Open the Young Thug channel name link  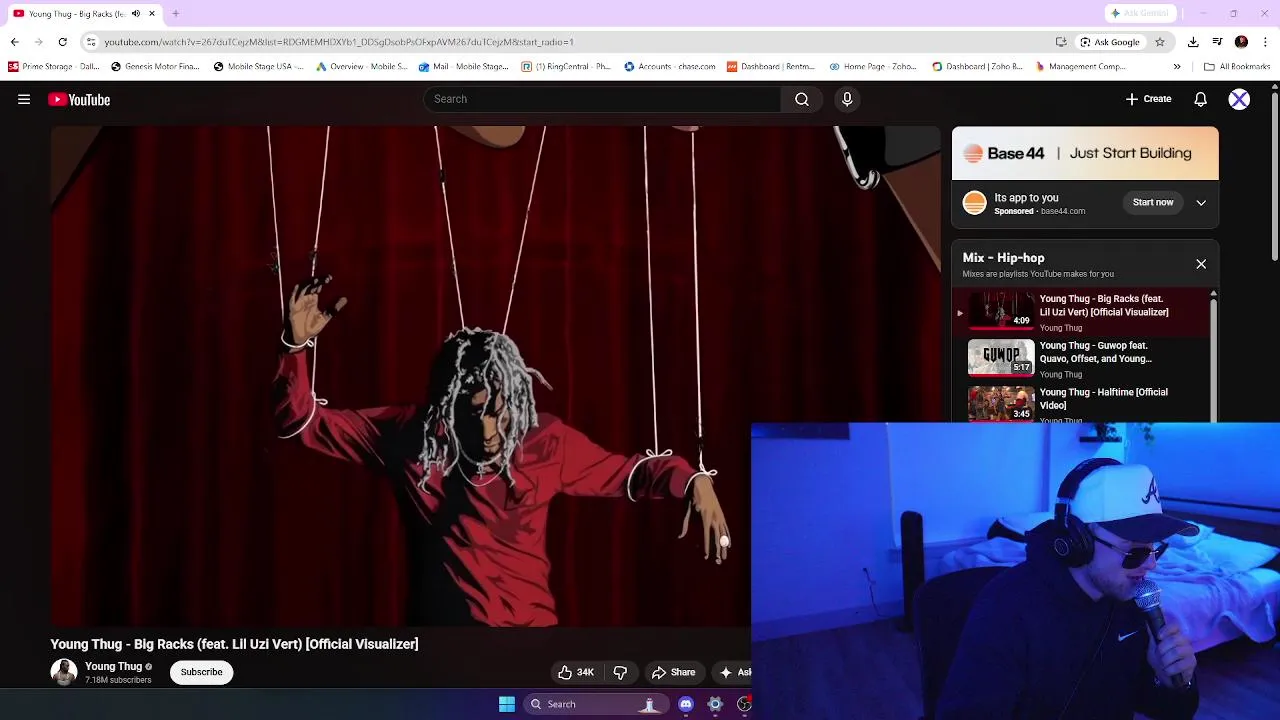coord(113,666)
